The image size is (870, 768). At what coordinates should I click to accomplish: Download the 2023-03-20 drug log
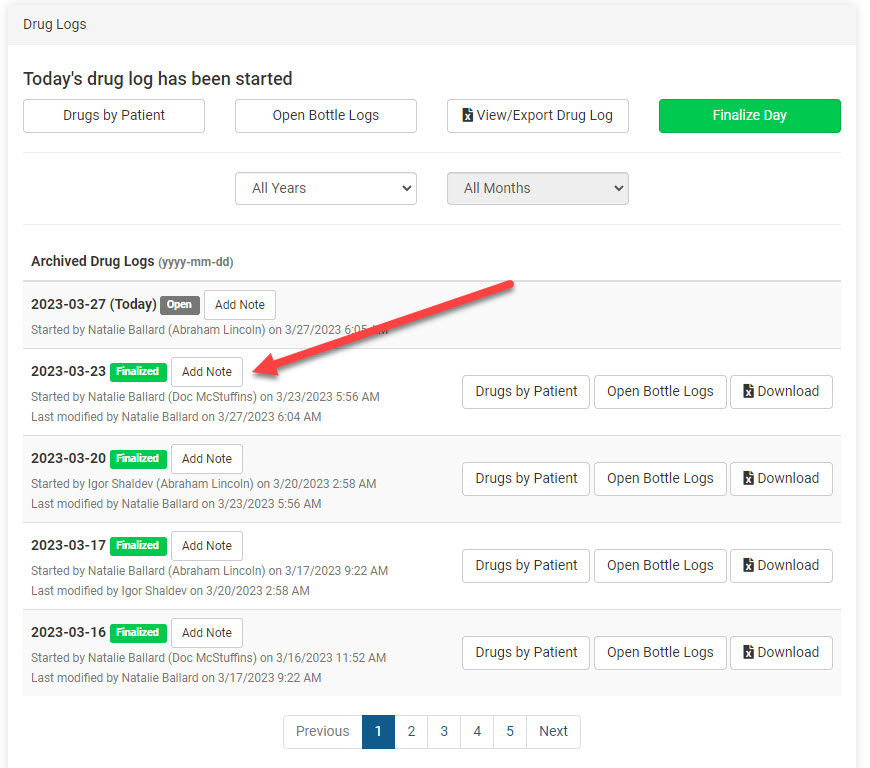click(780, 479)
